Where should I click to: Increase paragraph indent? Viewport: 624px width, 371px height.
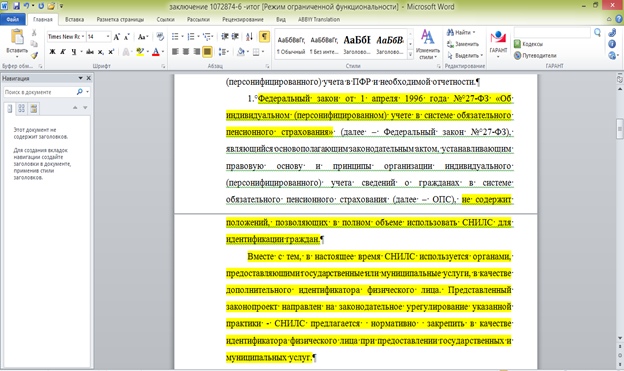235,37
